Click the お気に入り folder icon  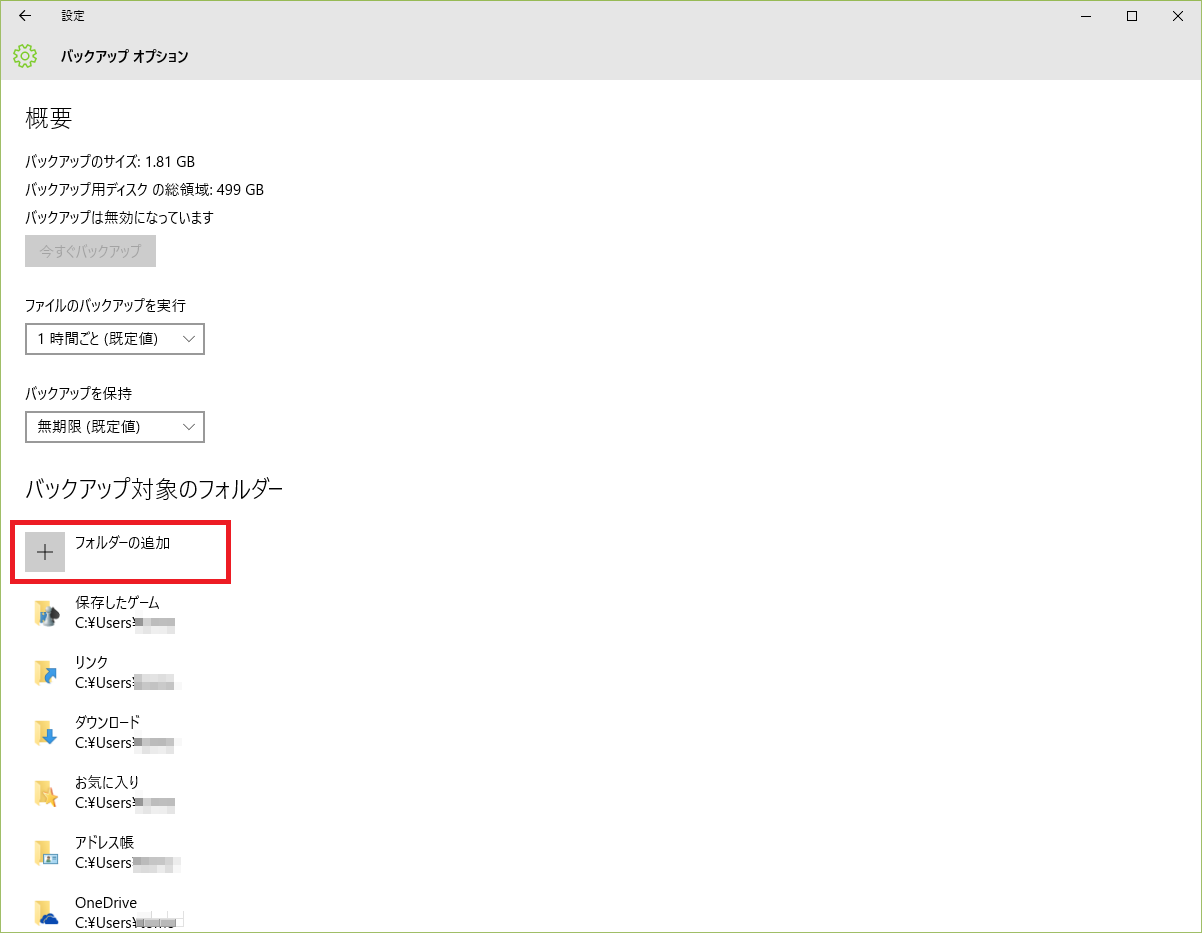click(45, 792)
